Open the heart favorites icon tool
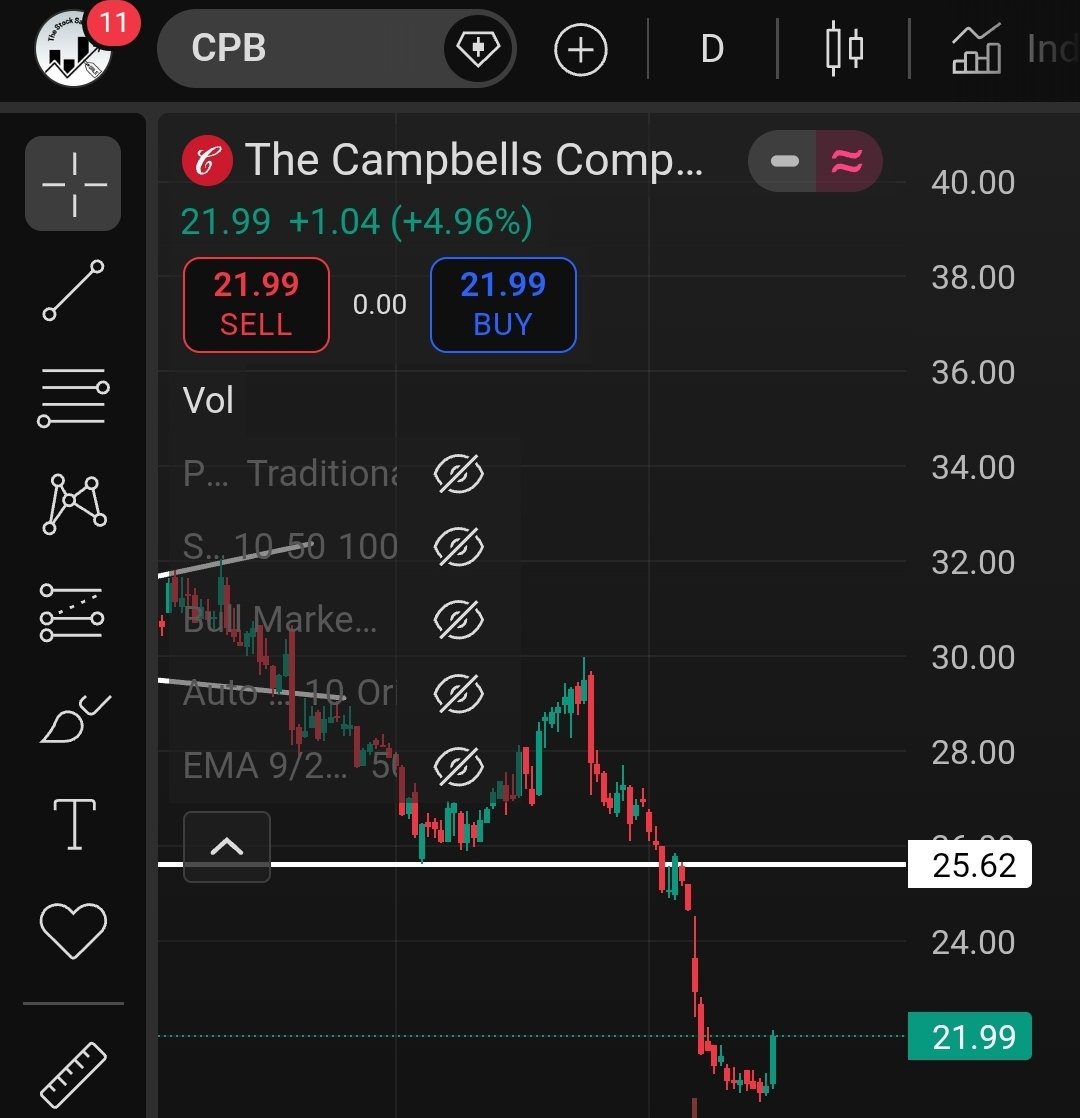The image size is (1080, 1118). [73, 930]
